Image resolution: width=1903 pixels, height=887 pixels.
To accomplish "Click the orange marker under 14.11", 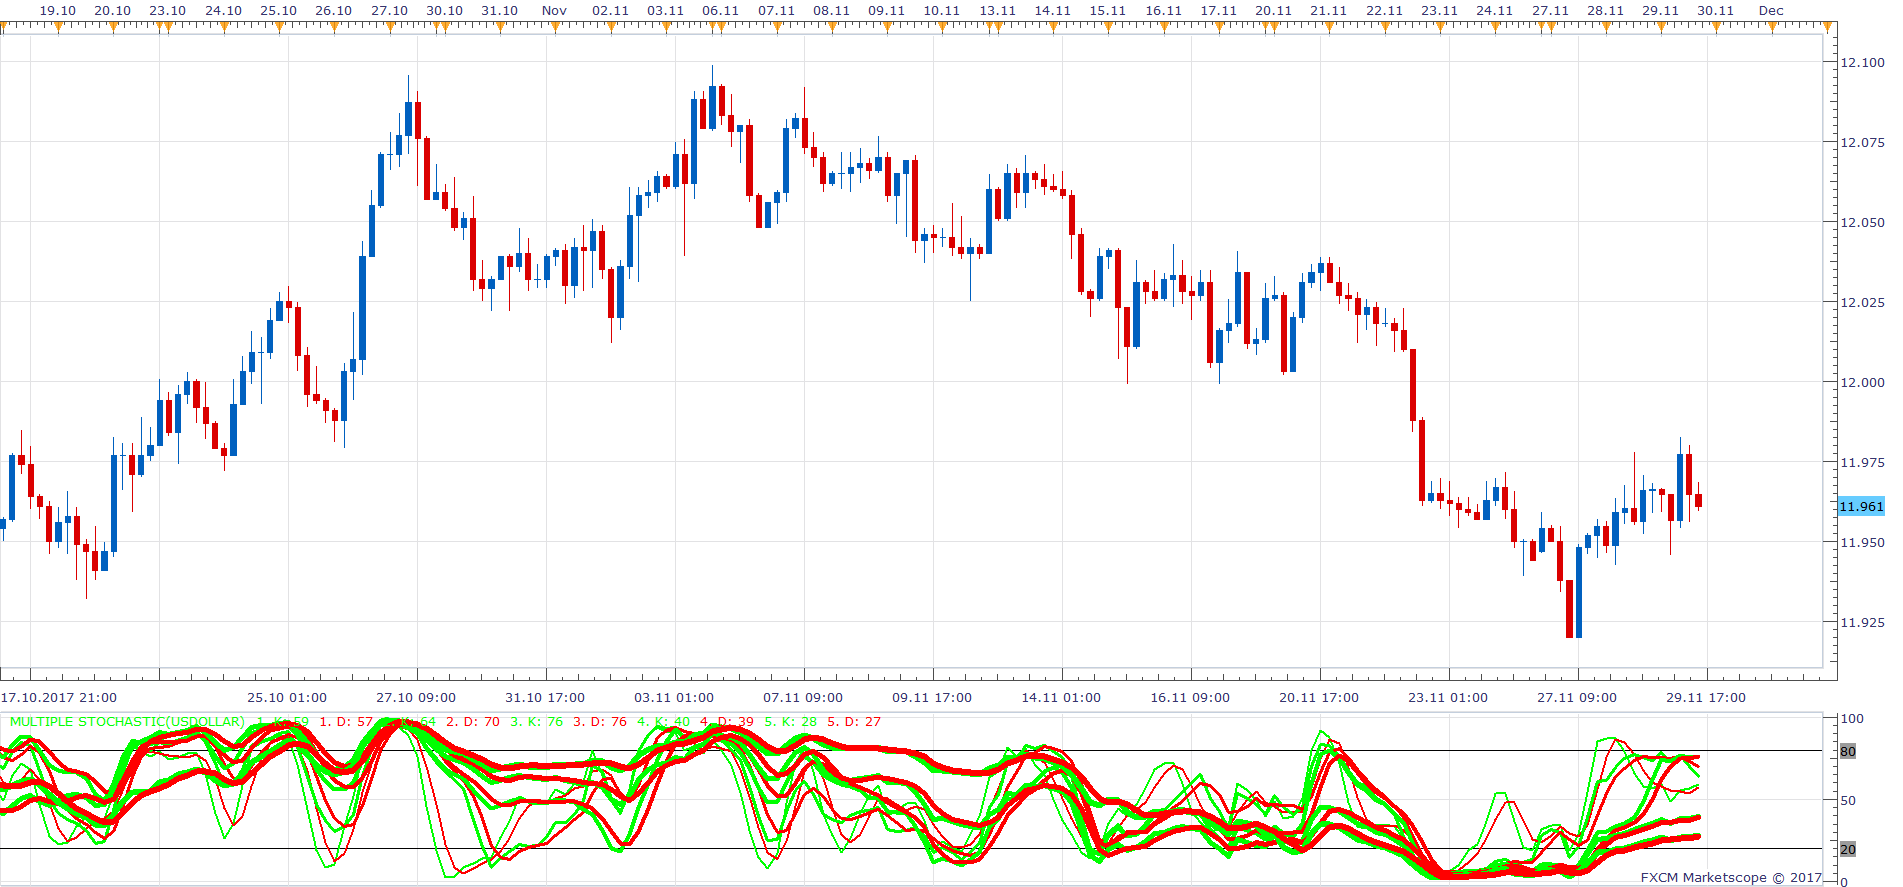I will pos(1053,27).
